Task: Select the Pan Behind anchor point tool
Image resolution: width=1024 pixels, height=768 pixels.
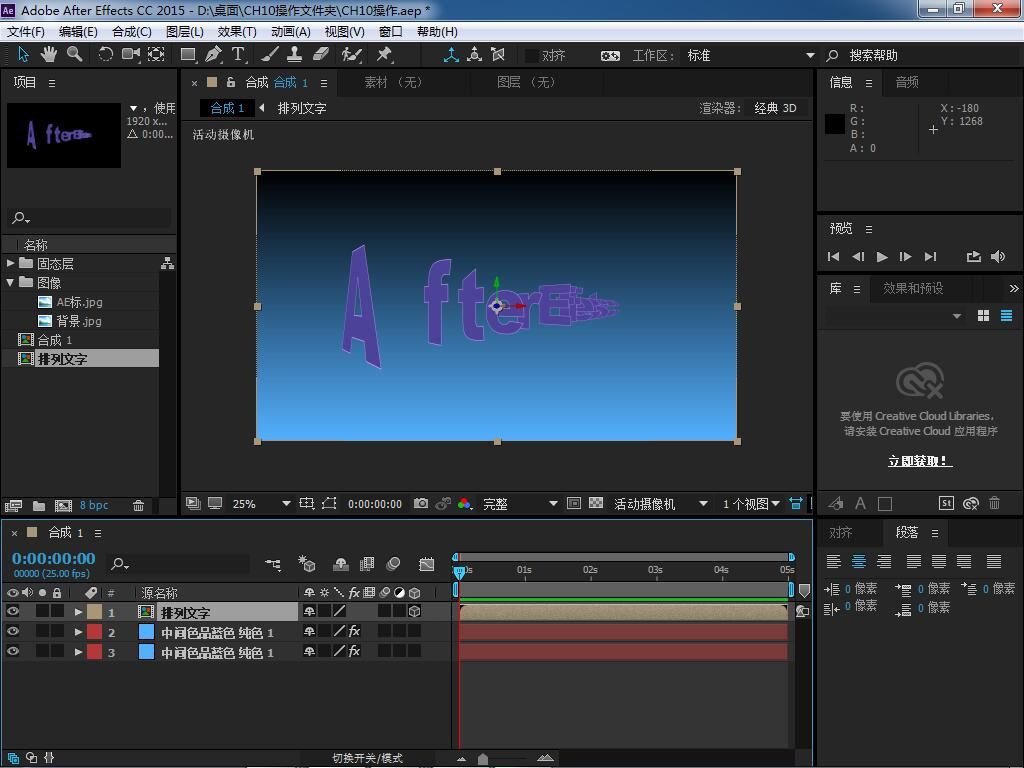Action: point(156,55)
